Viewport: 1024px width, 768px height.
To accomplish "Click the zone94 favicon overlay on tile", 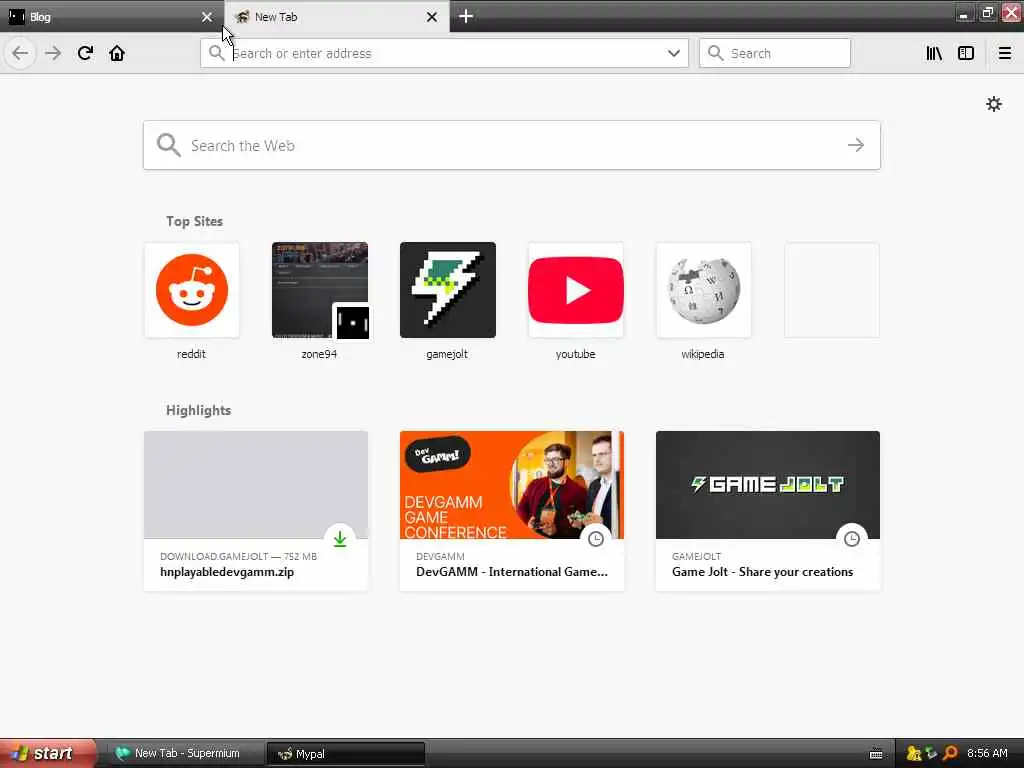I will coord(353,323).
